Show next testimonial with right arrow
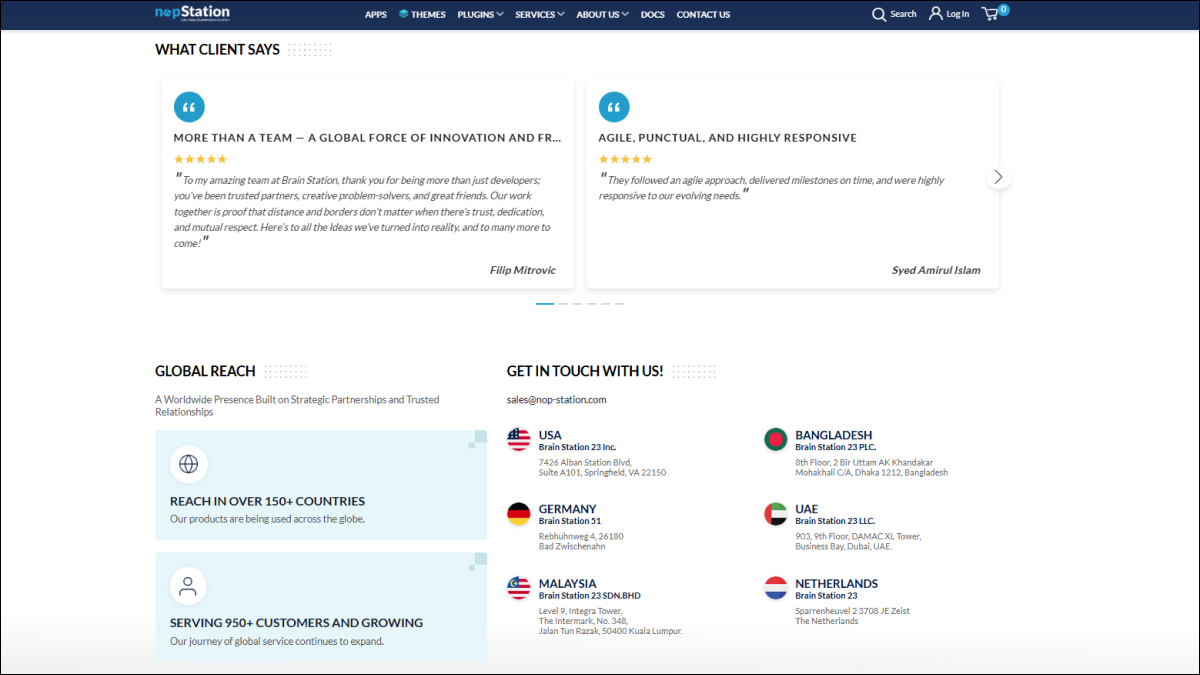1200x675 pixels. tap(998, 177)
